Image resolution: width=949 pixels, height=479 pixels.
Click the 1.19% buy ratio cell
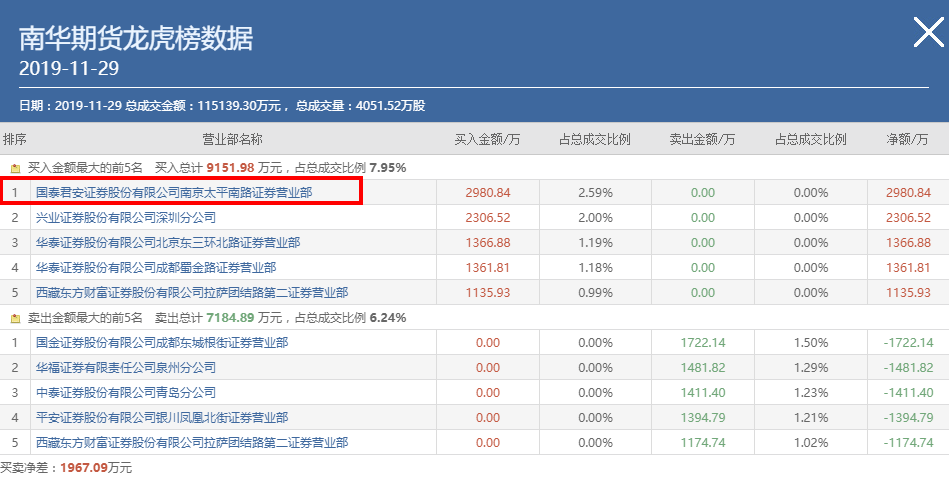596,243
